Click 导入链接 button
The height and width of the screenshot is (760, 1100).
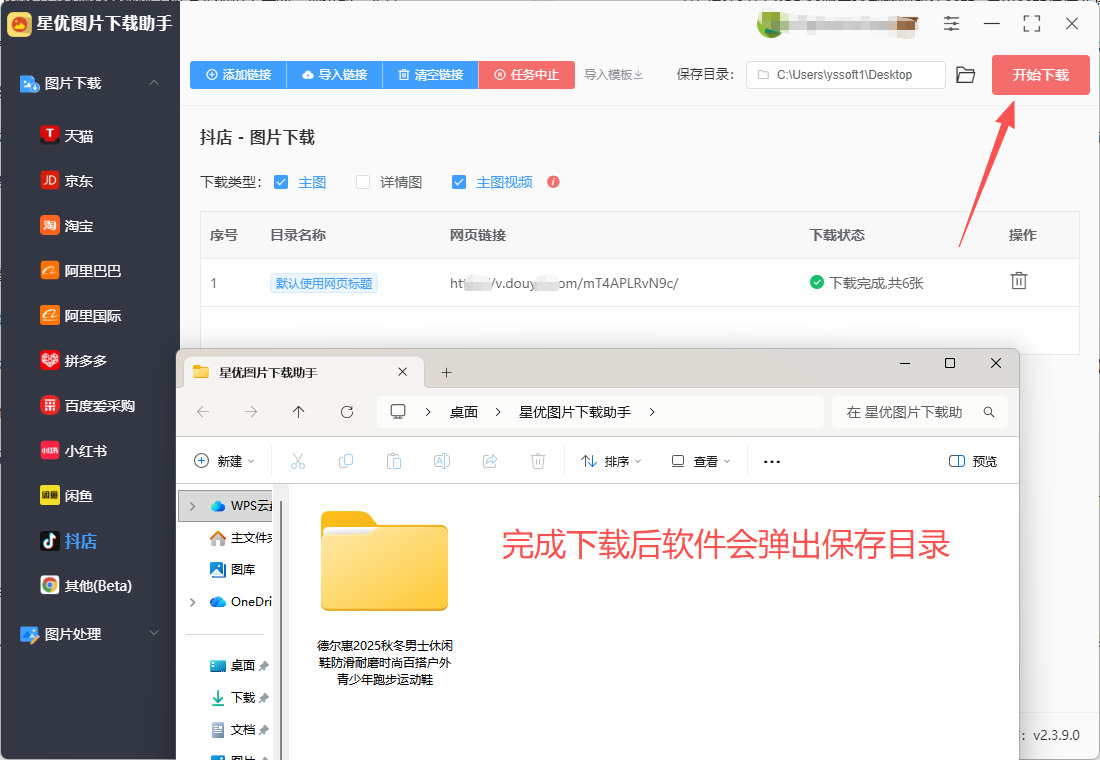(x=335, y=74)
